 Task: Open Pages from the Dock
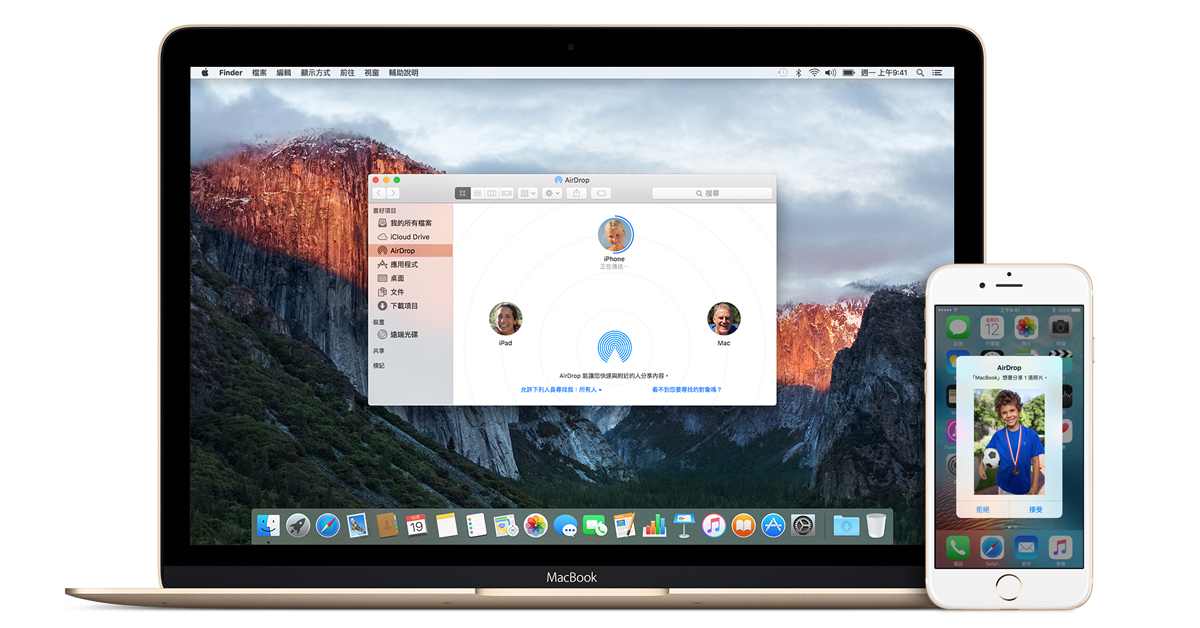pyautogui.click(x=625, y=525)
